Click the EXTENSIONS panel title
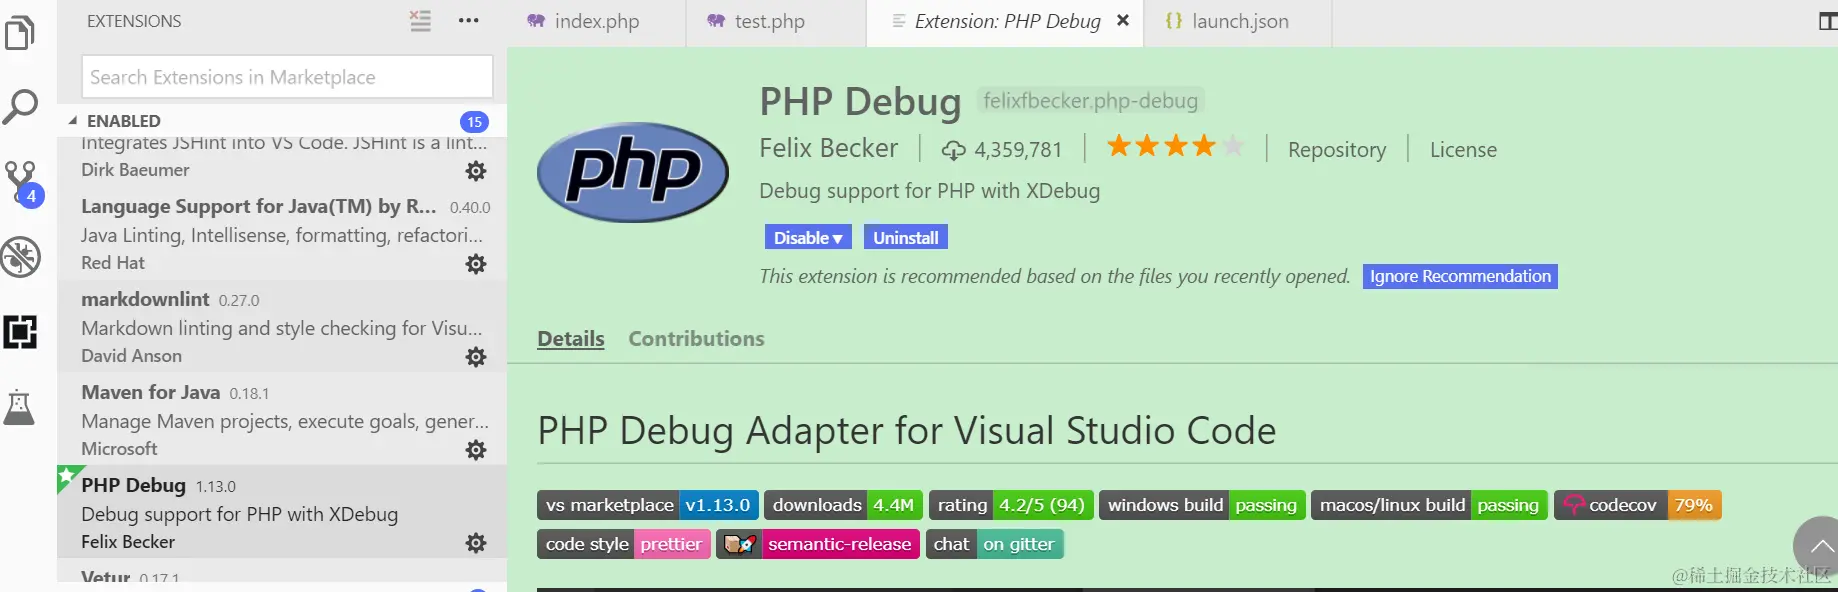1838x592 pixels. 134,21
